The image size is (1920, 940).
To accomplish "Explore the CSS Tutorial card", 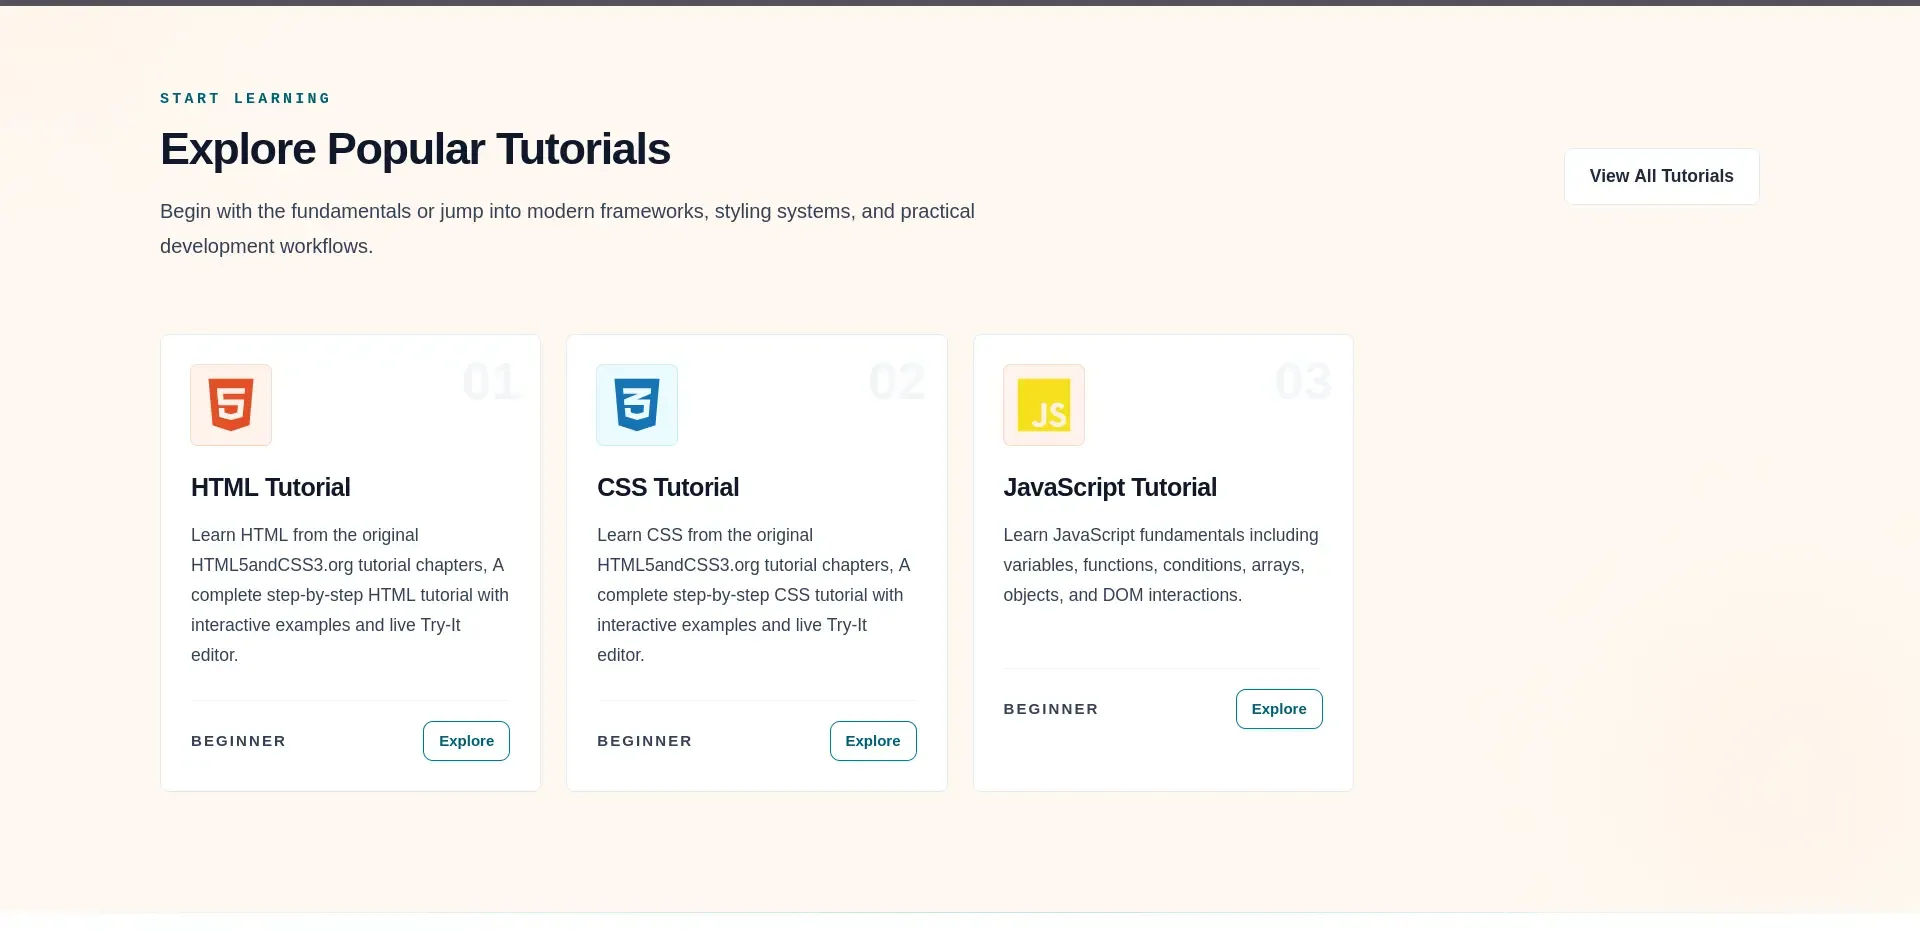I will tap(873, 741).
